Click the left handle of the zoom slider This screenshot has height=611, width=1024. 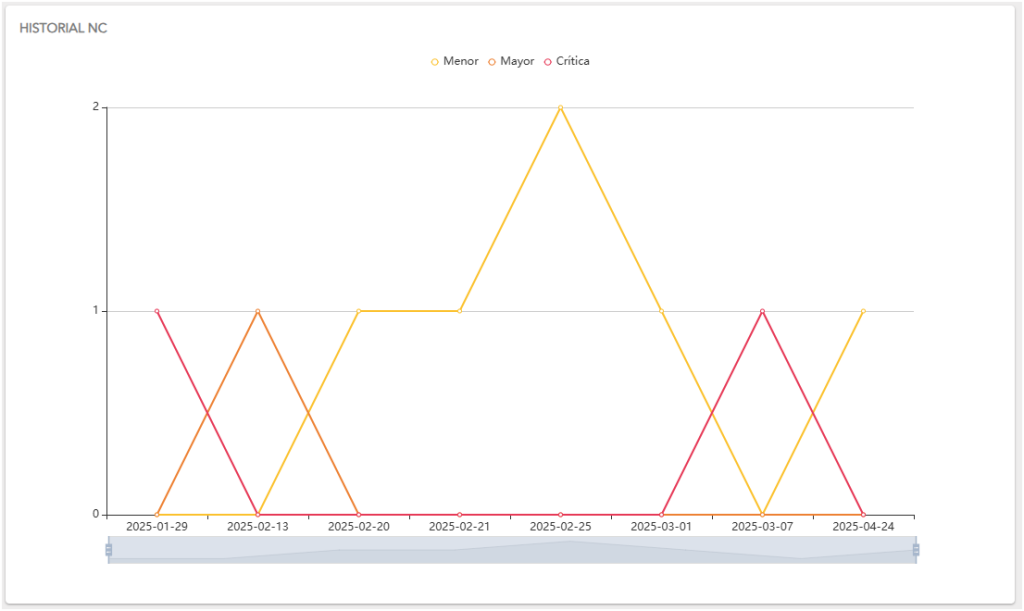click(108, 550)
